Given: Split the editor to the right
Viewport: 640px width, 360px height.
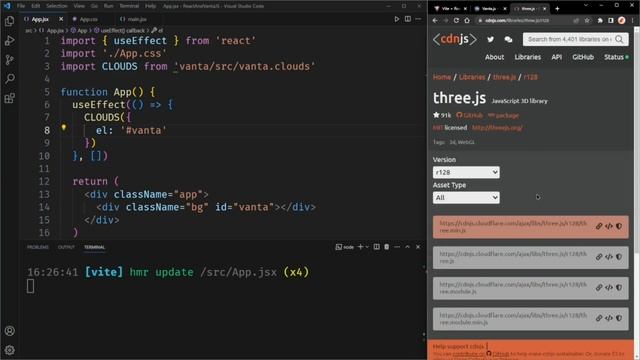Looking at the screenshot, I should click(x=407, y=19).
